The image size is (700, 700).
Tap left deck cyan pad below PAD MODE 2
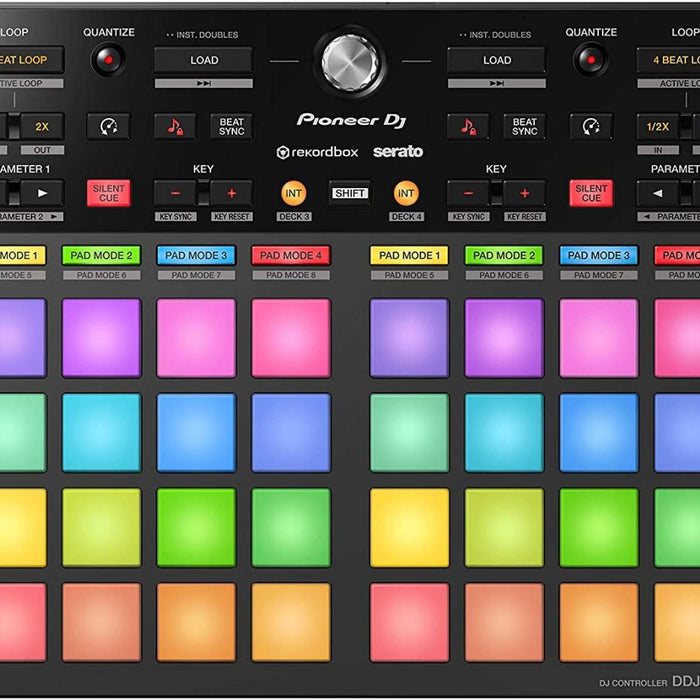(x=102, y=433)
